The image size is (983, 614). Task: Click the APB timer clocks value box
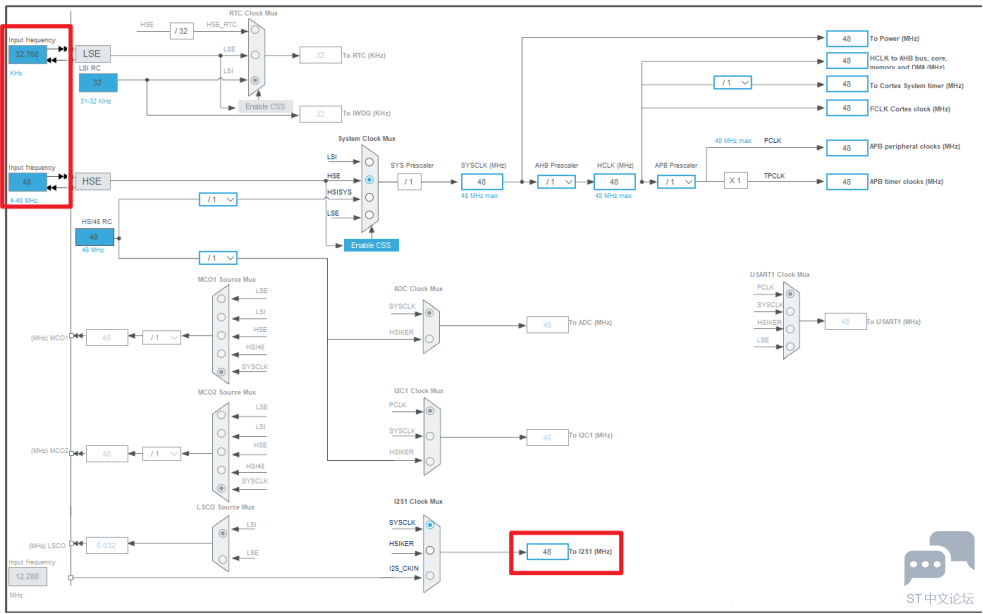click(847, 182)
